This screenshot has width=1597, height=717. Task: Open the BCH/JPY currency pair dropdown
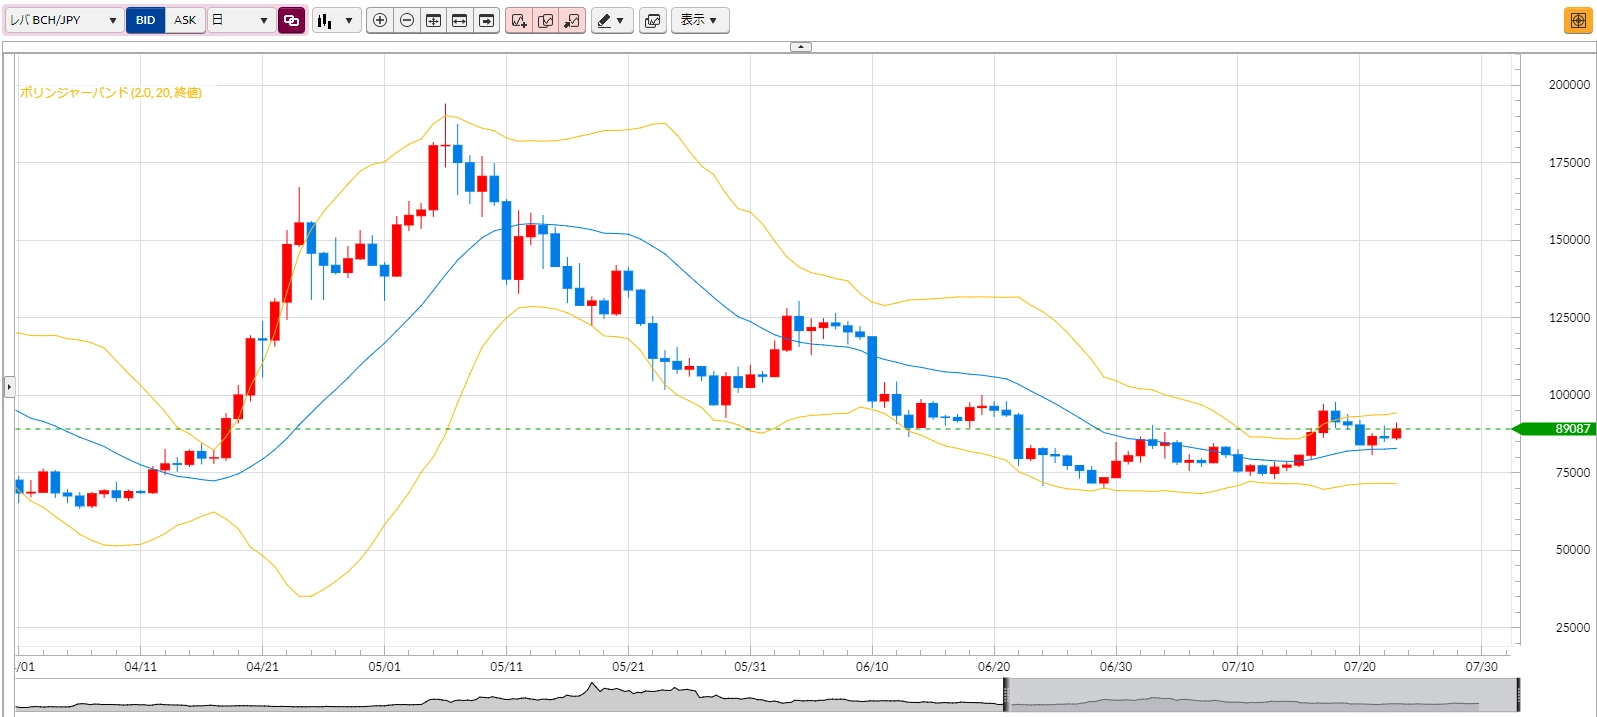[64, 20]
